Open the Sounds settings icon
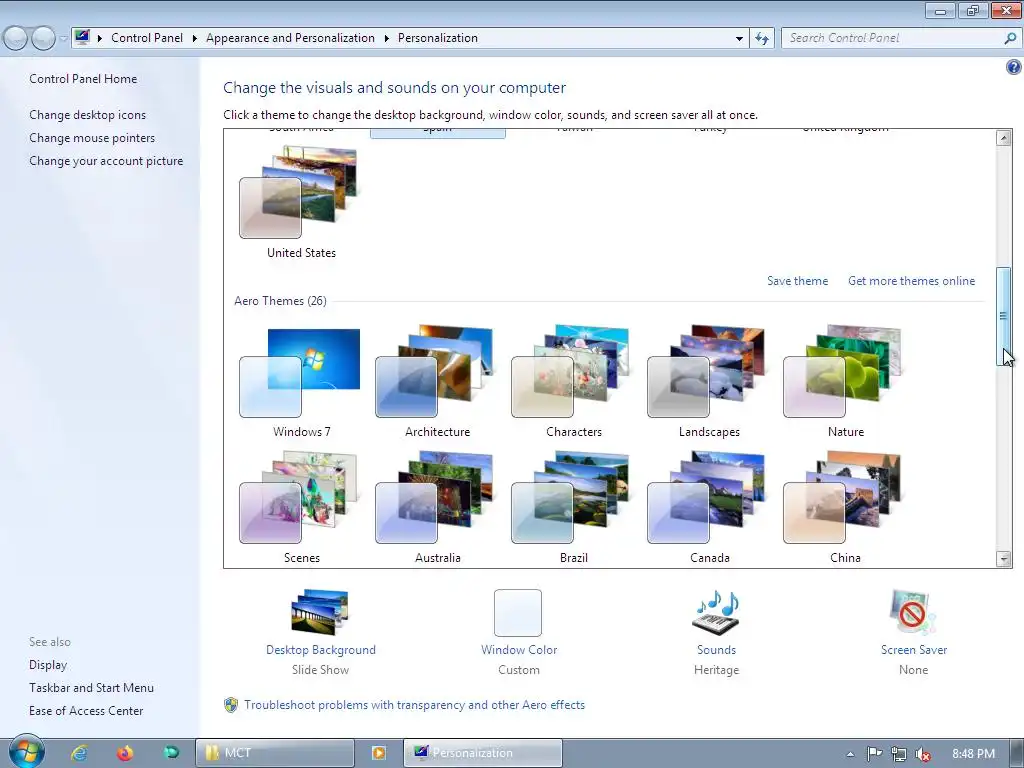 click(716, 612)
